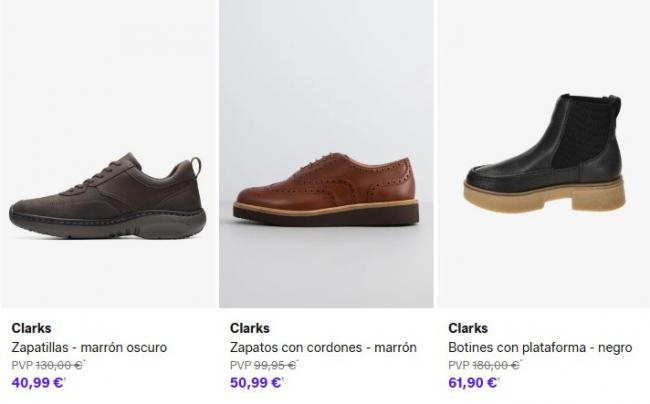Open 'Botines con plataforma - negro' product title
Viewport: 650px width, 404px height.
540,347
